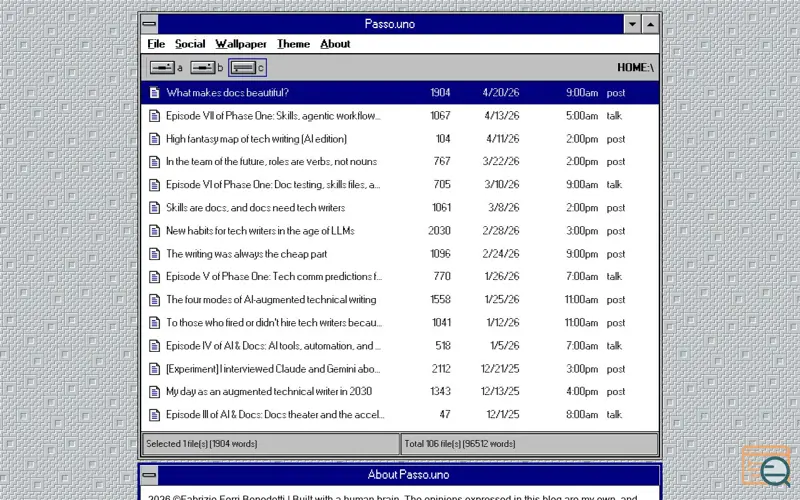The width and height of the screenshot is (800, 500).
Task: Click the 8:00am time cell
Action: pyautogui.click(x=582, y=415)
